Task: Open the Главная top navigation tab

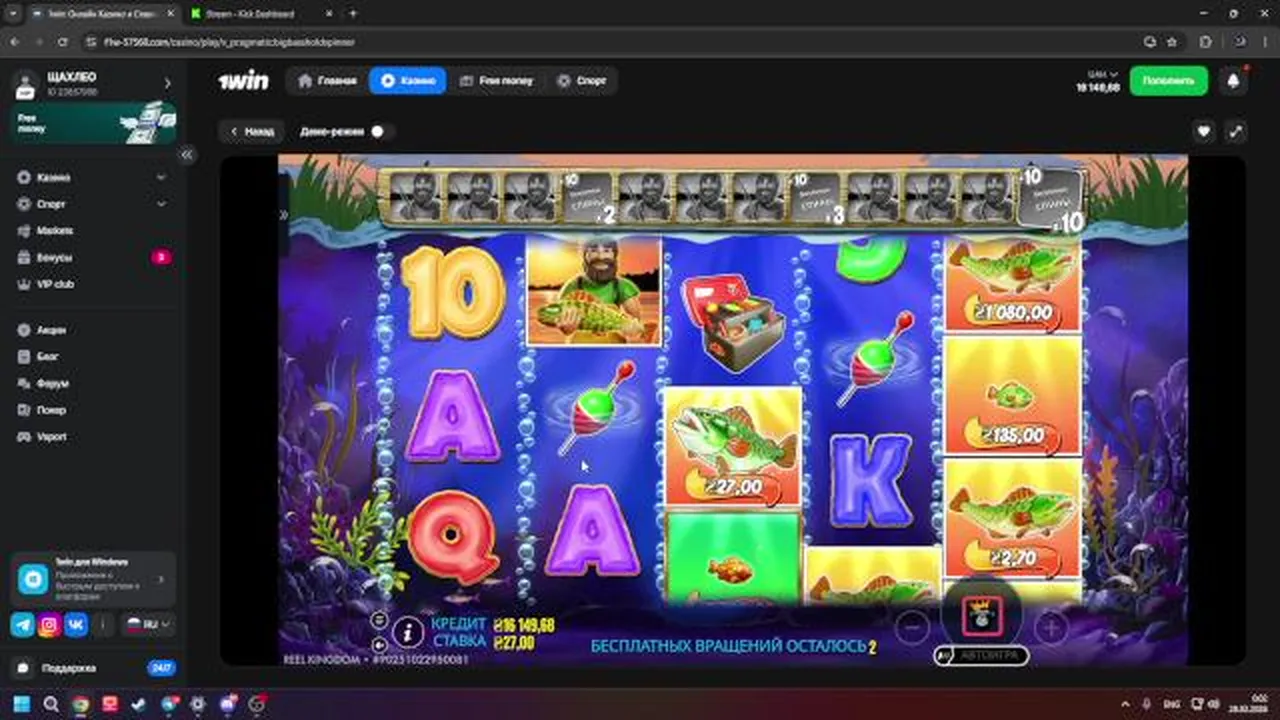Action: click(327, 81)
